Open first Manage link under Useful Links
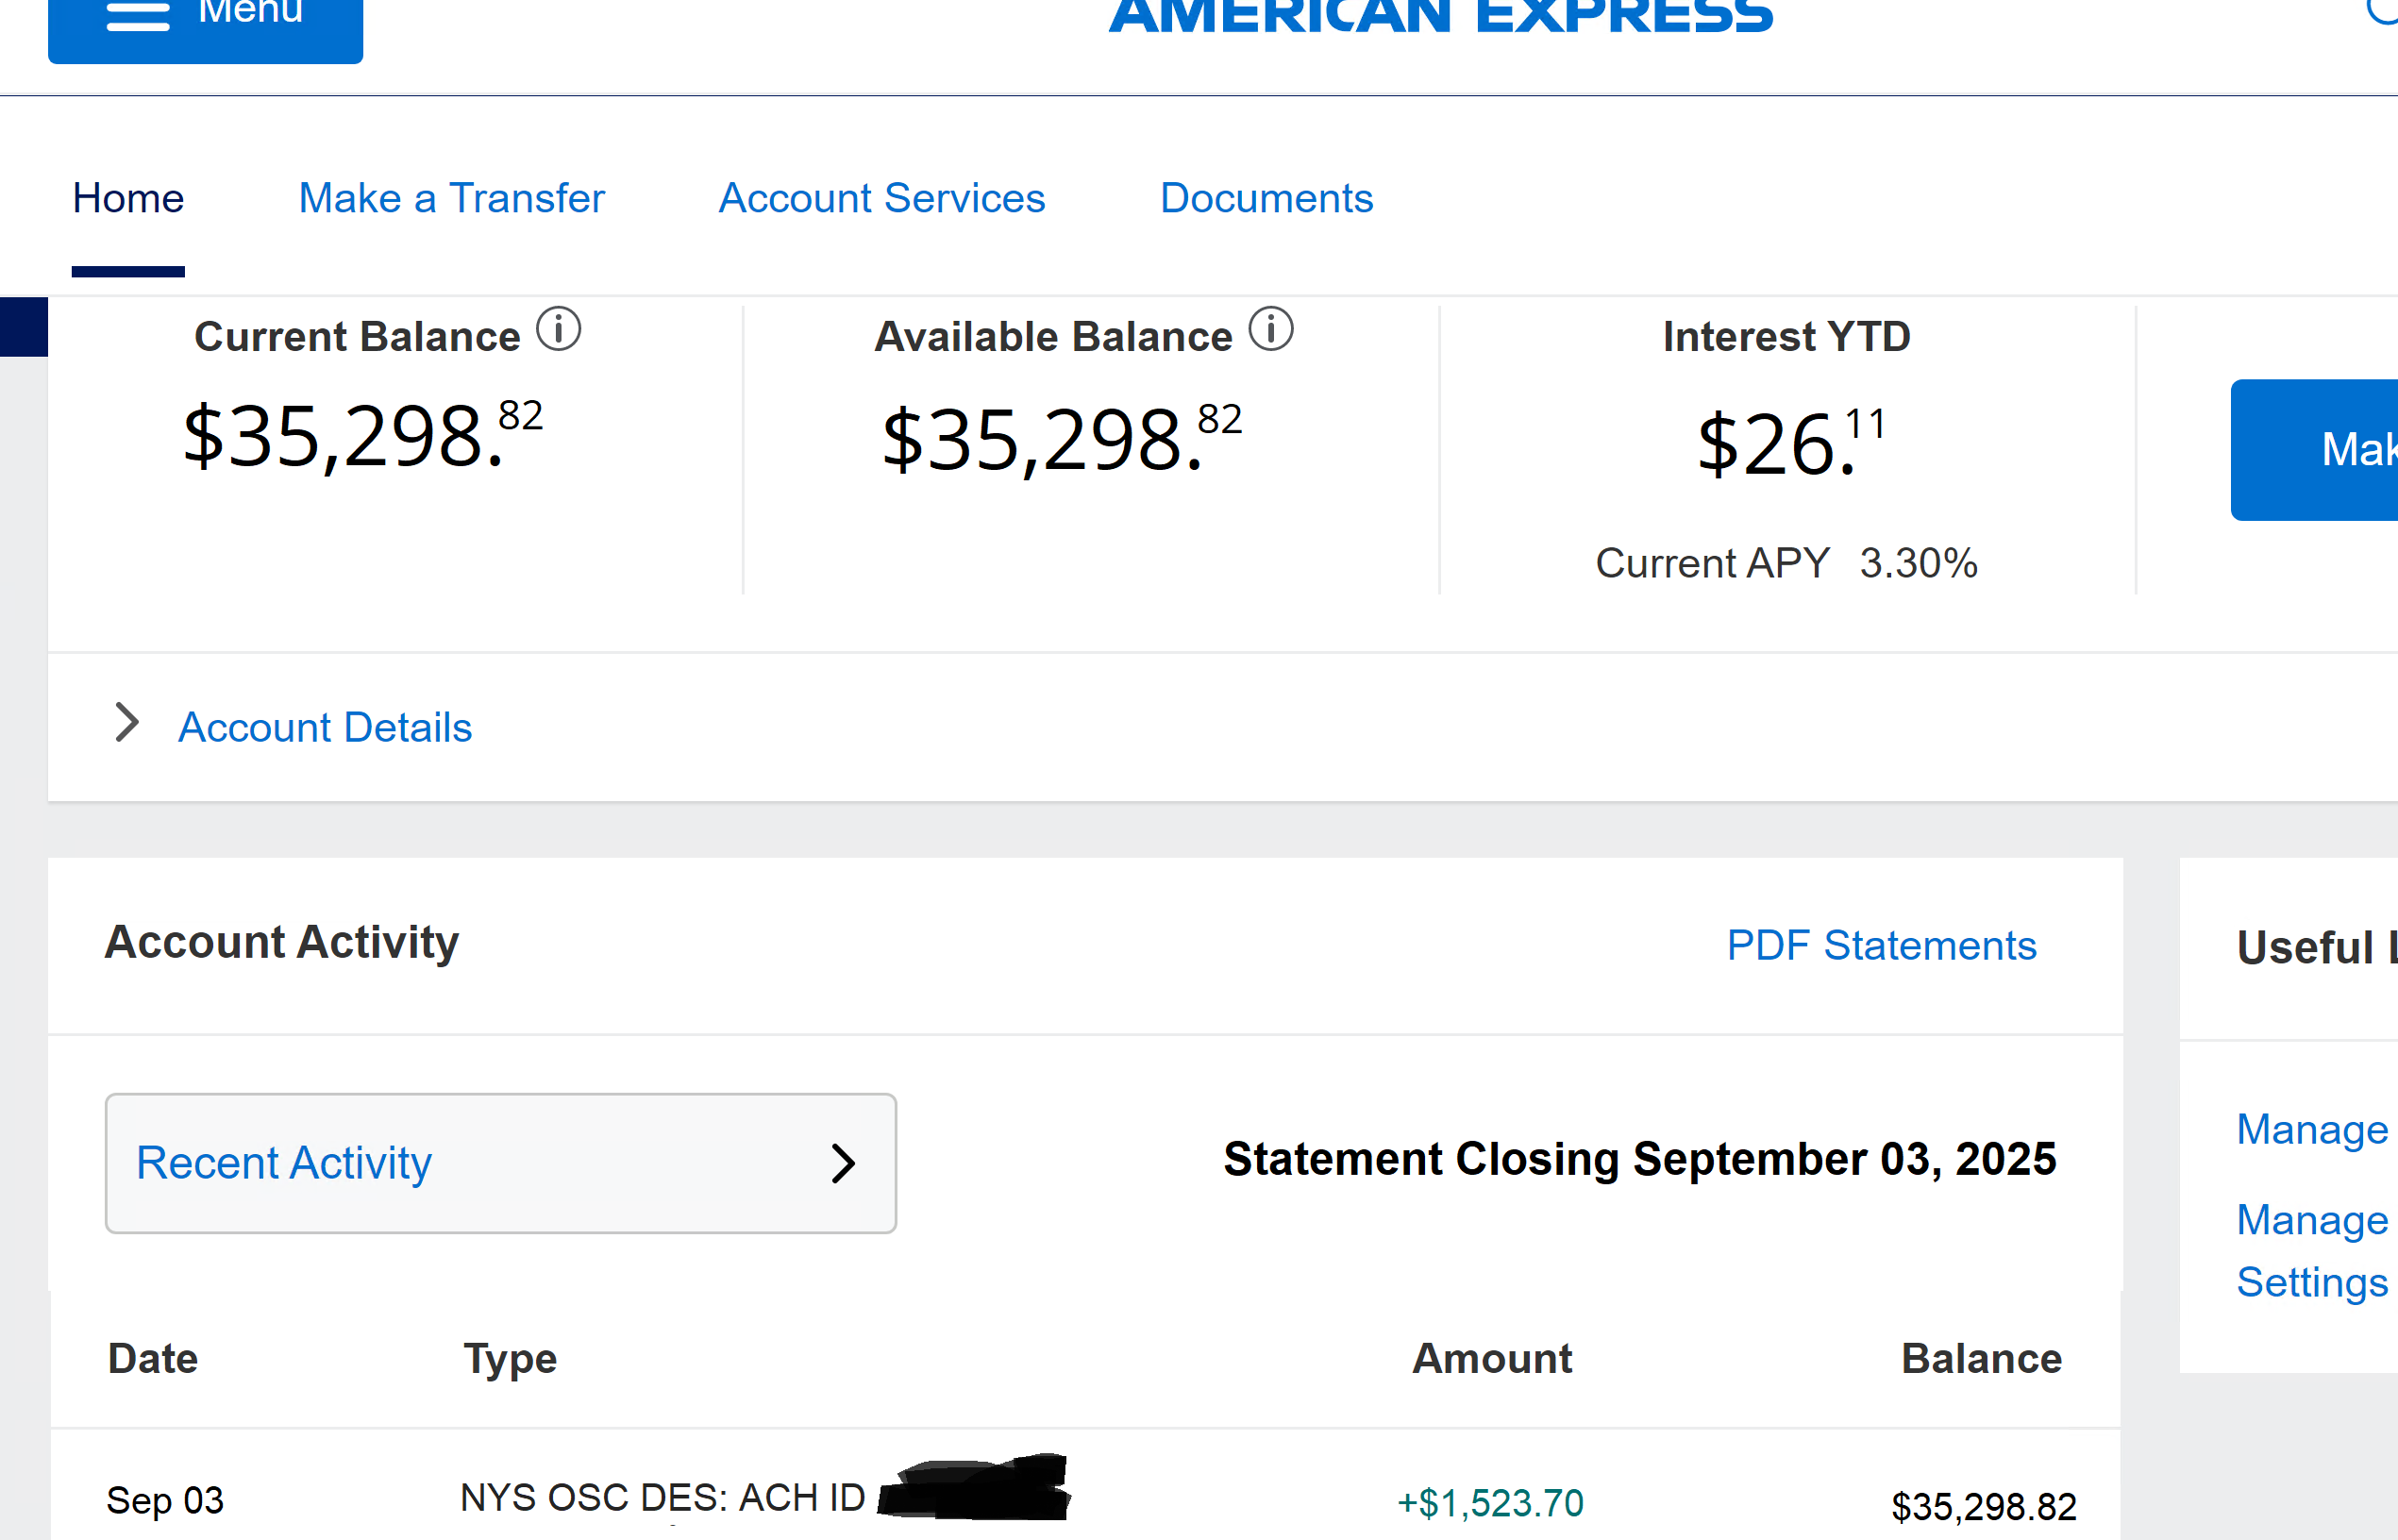The width and height of the screenshot is (2398, 1540). click(2312, 1129)
